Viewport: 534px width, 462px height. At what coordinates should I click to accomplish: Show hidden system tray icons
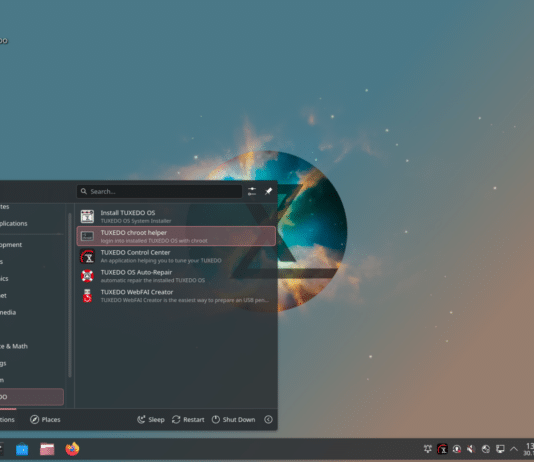click(514, 449)
